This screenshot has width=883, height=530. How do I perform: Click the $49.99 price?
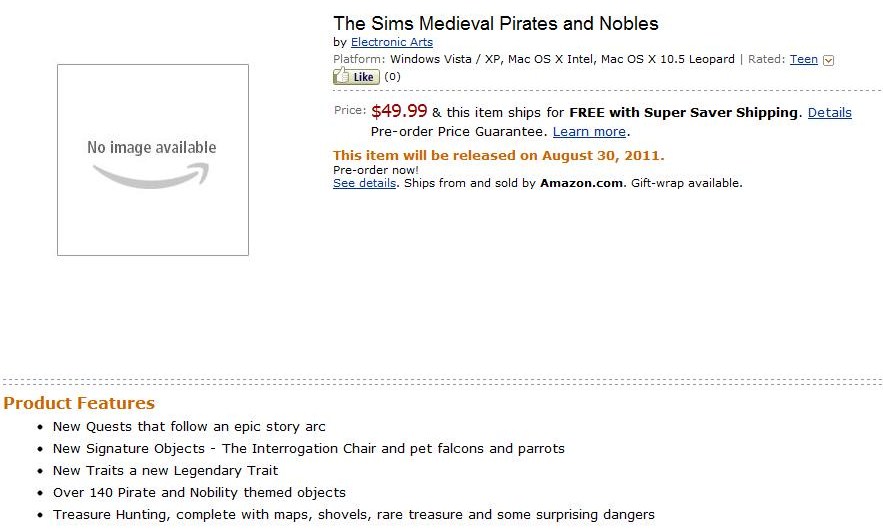[399, 112]
